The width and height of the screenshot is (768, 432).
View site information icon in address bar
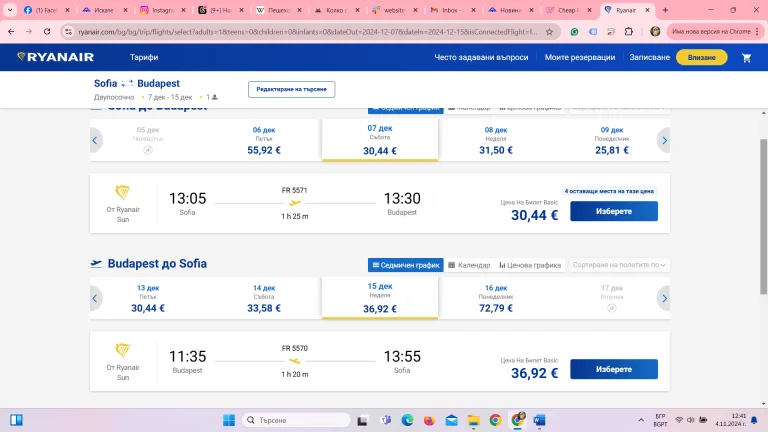coord(69,32)
